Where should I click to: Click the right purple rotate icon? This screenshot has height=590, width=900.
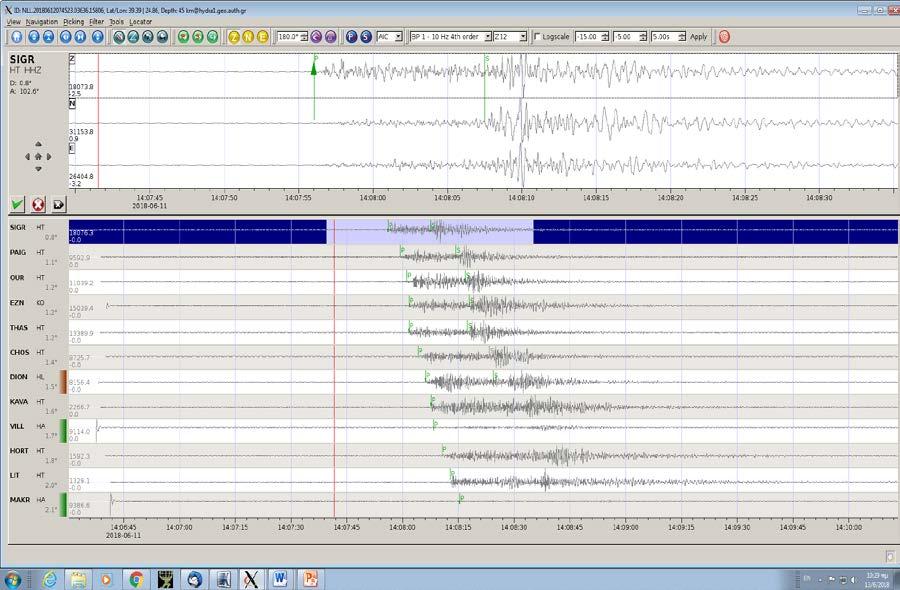tap(330, 37)
